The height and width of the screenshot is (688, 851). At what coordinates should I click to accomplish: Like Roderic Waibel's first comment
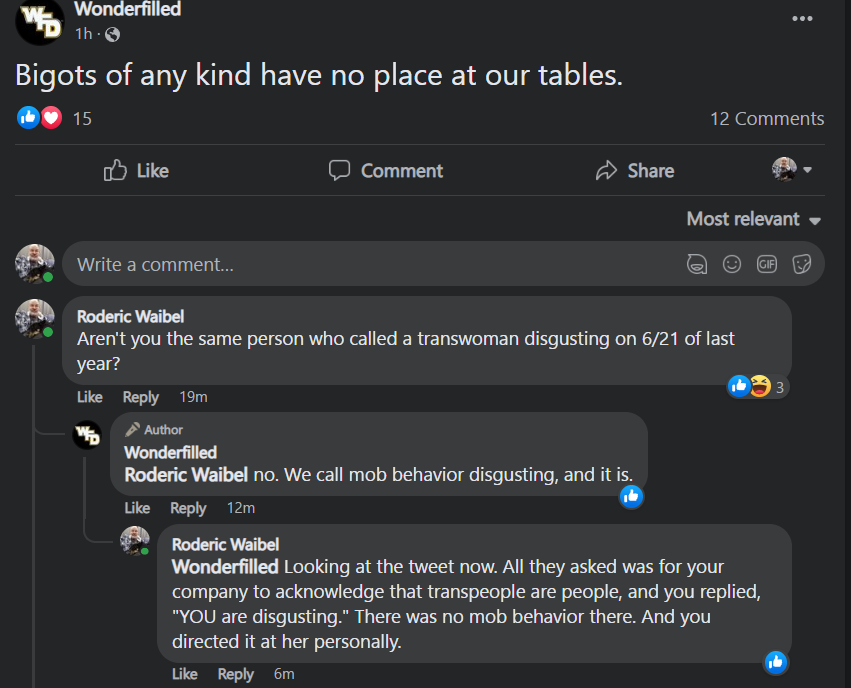coord(89,397)
